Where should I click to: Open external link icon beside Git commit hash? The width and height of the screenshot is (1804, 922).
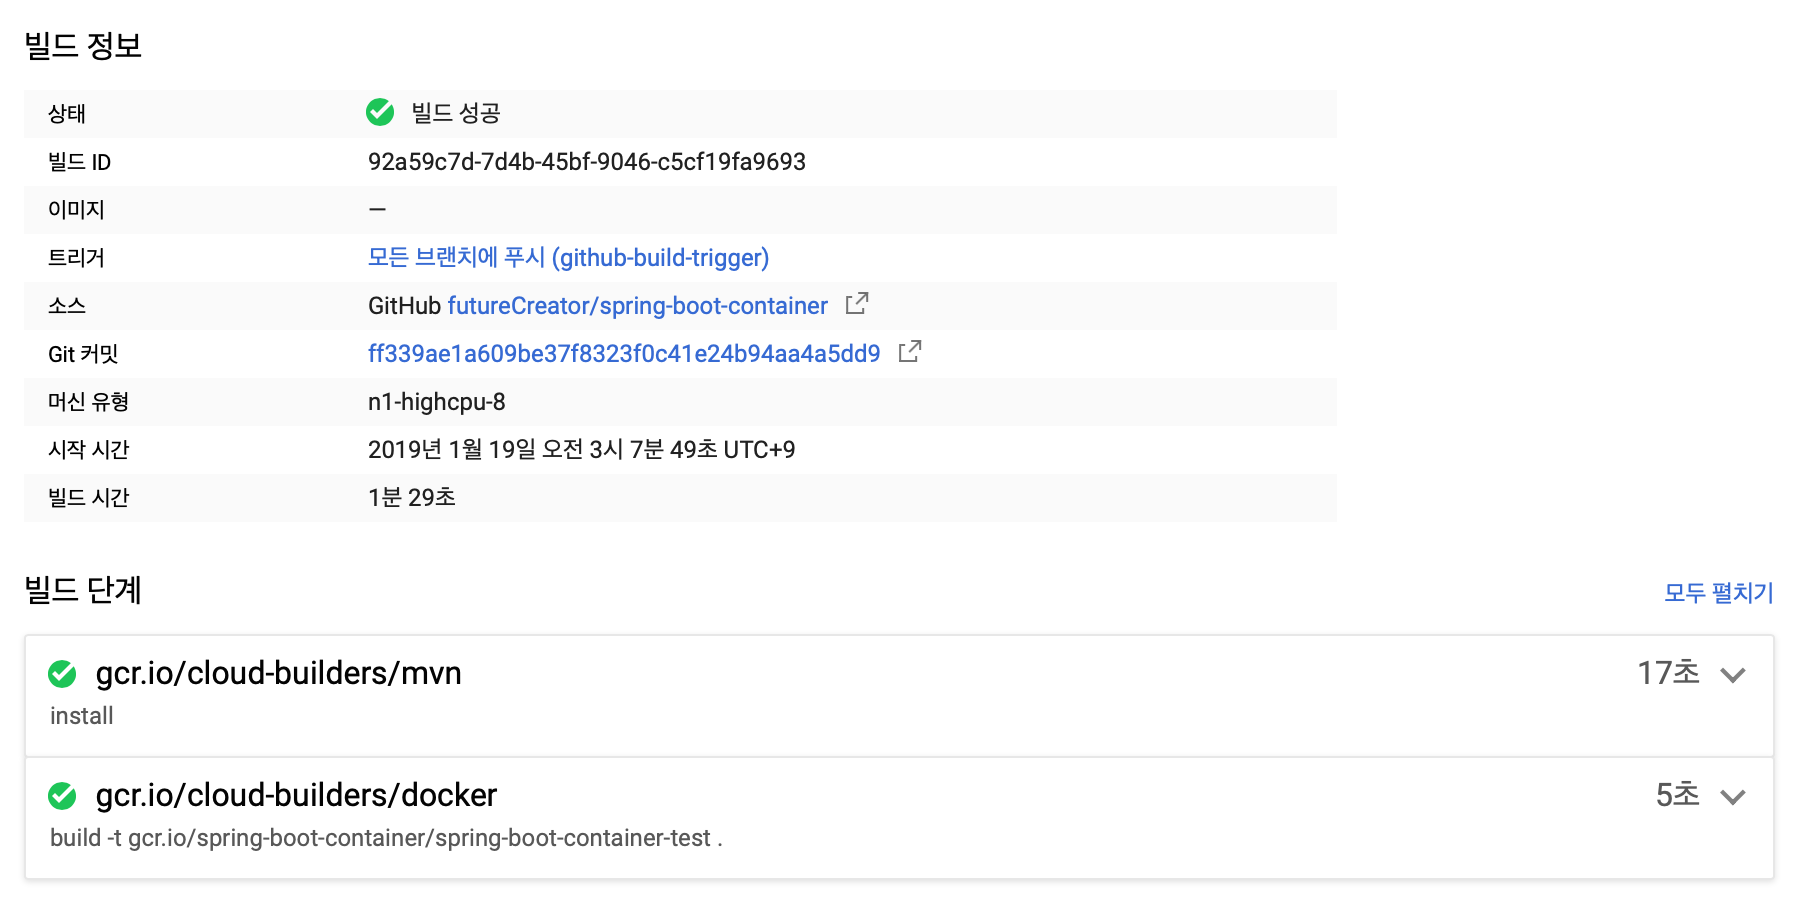coord(909,352)
